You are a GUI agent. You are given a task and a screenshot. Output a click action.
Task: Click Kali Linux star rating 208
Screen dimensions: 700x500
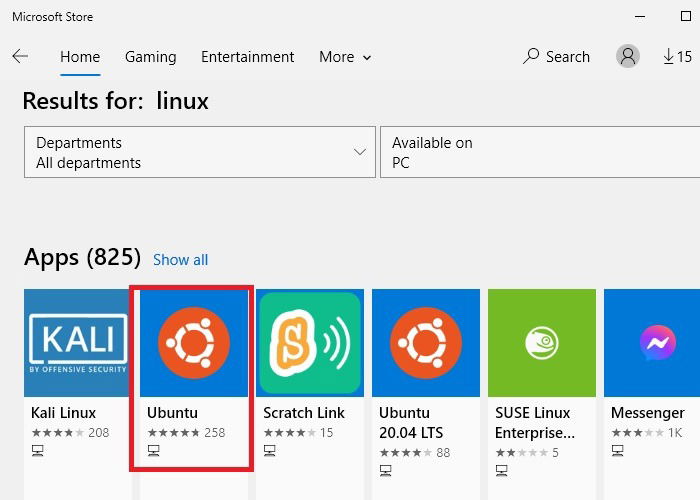[x=71, y=433]
